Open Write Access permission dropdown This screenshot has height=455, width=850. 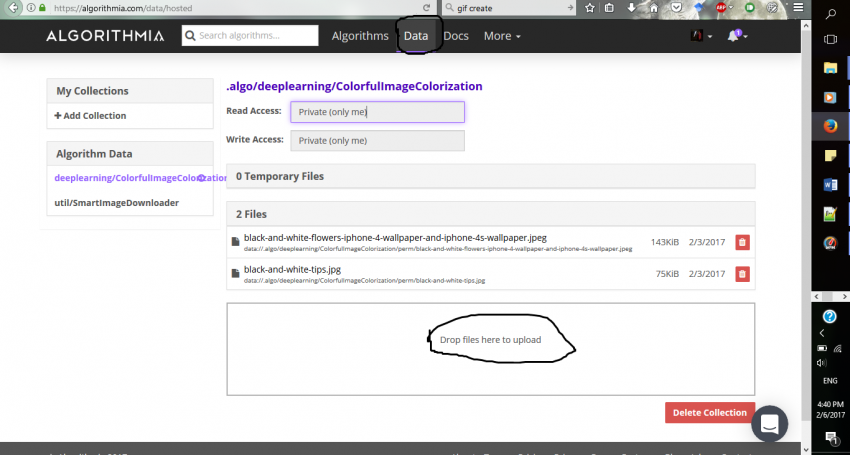(377, 140)
